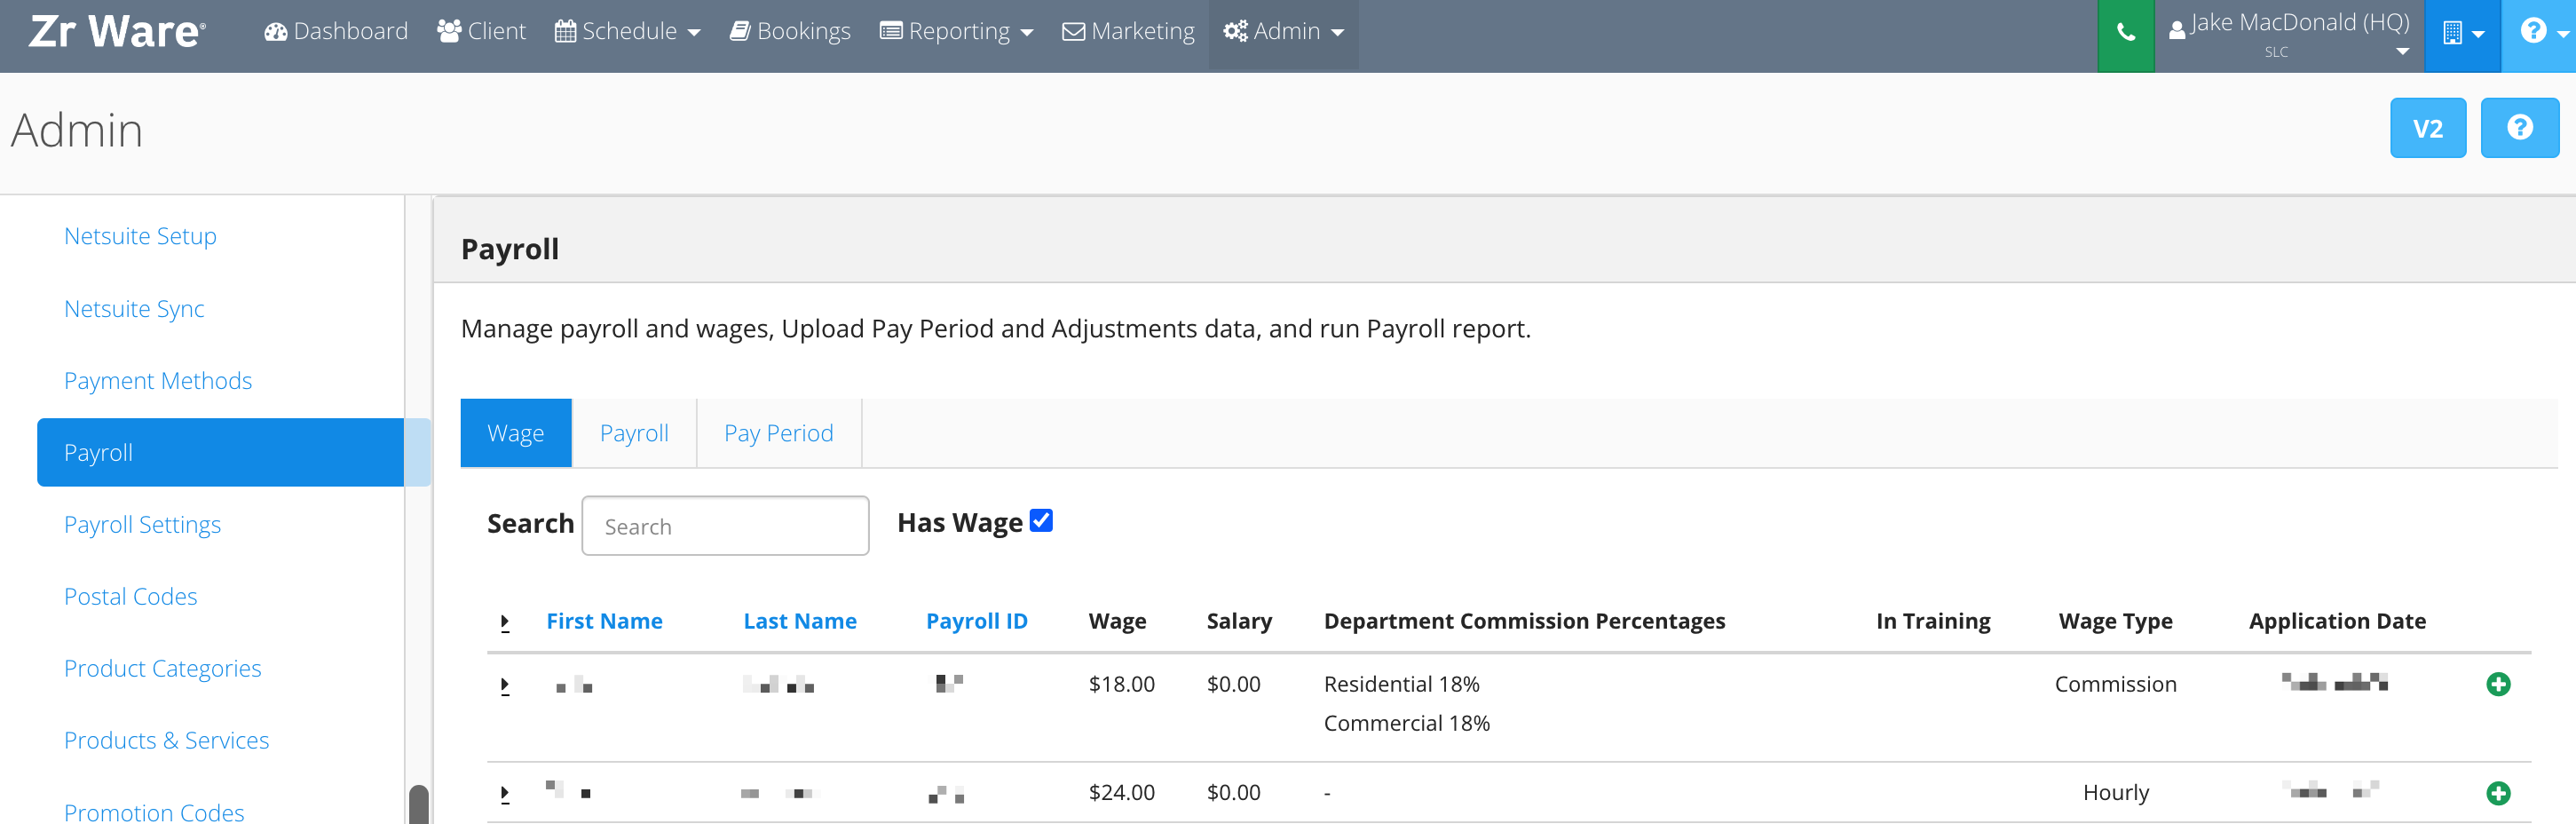The height and width of the screenshot is (824, 2576).
Task: Switch to the Pay Period tab
Action: click(779, 433)
